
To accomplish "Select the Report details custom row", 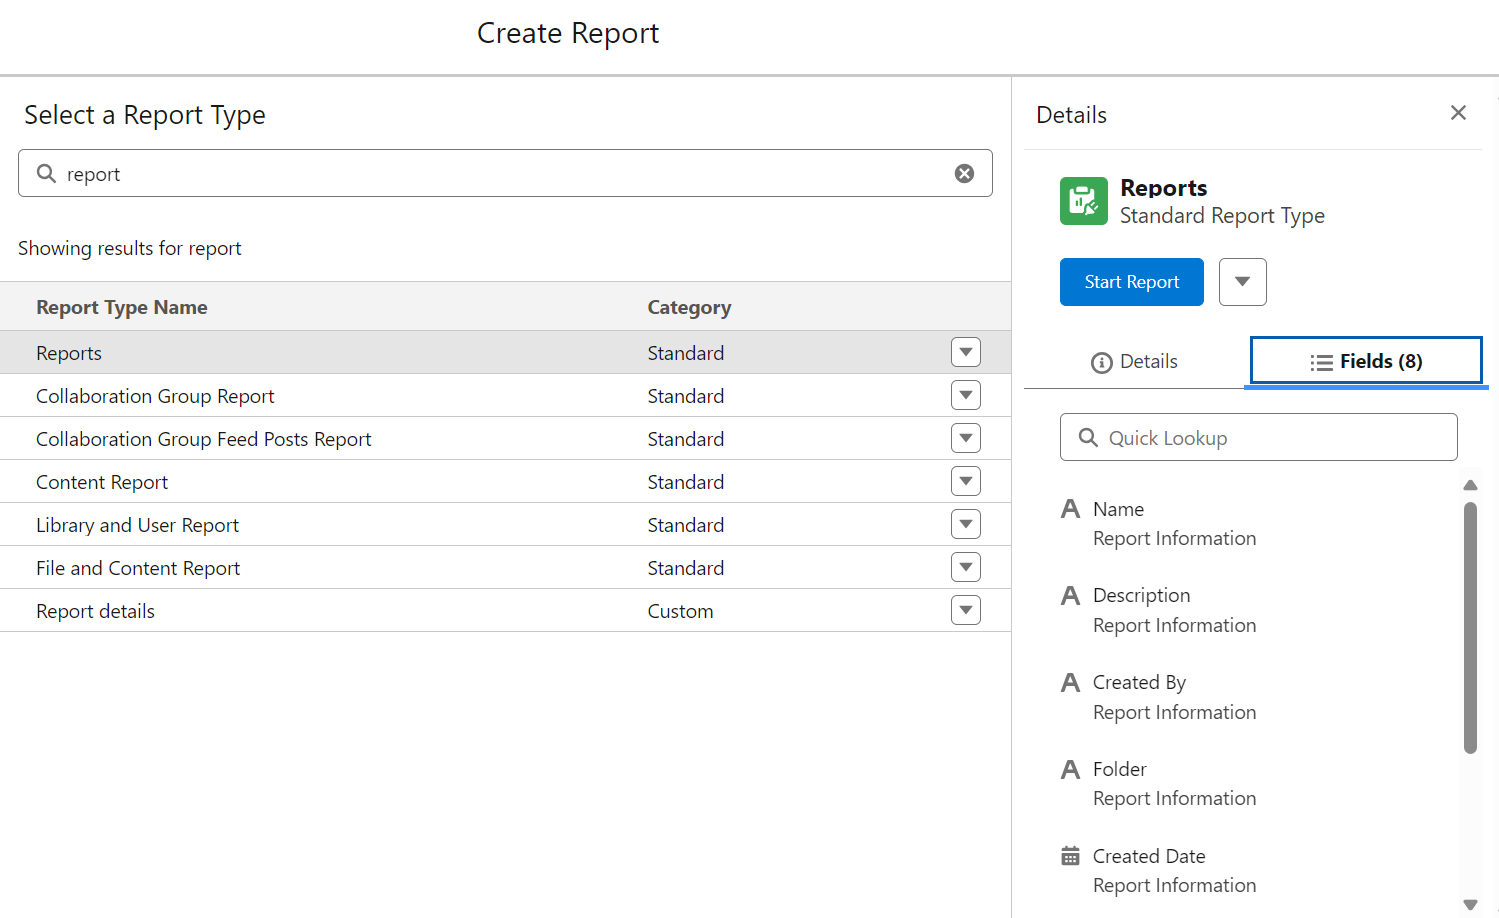I will (505, 610).
